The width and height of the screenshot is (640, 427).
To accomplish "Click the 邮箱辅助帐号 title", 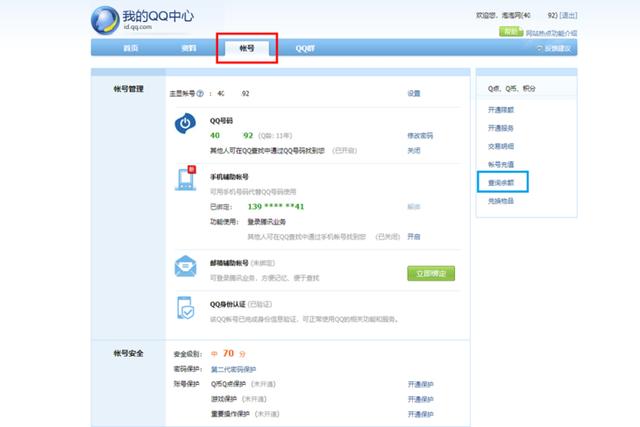I will point(229,263).
